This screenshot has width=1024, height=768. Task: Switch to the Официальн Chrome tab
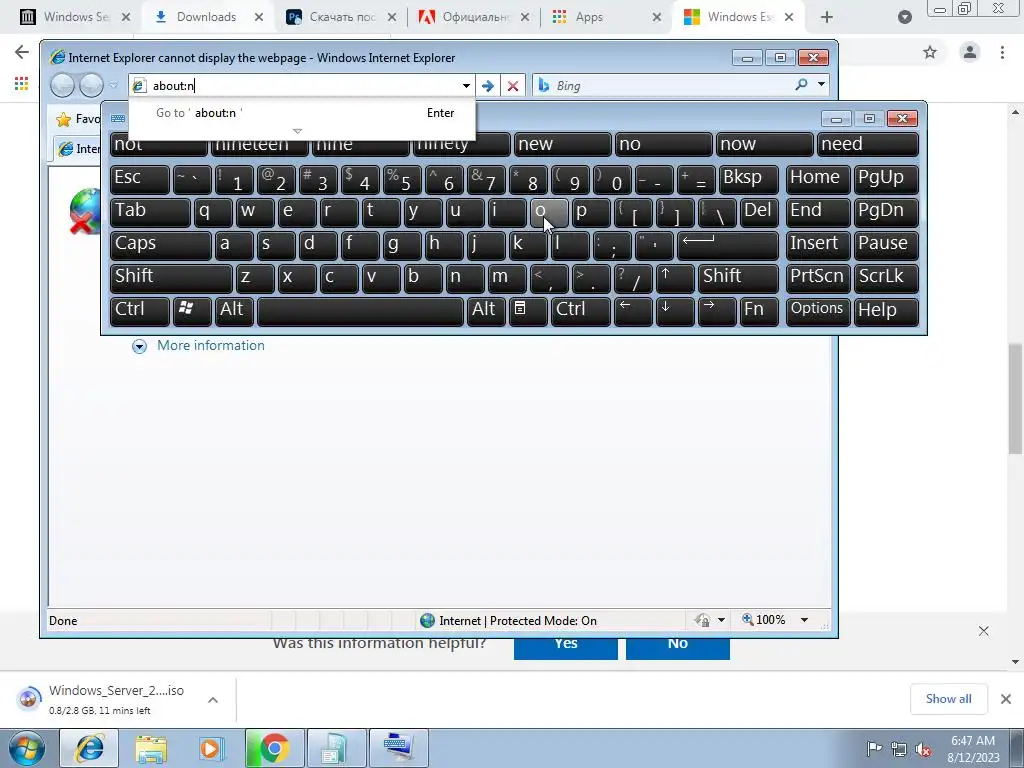point(474,17)
